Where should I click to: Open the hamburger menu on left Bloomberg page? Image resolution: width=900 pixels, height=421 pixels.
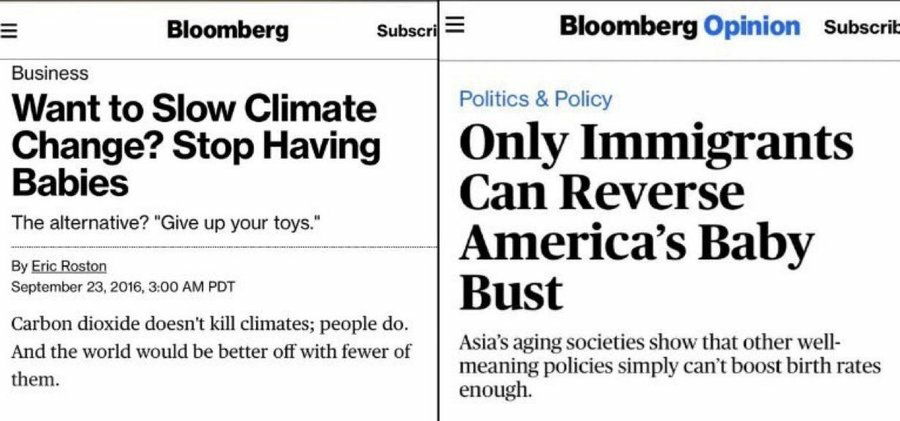coord(7,30)
